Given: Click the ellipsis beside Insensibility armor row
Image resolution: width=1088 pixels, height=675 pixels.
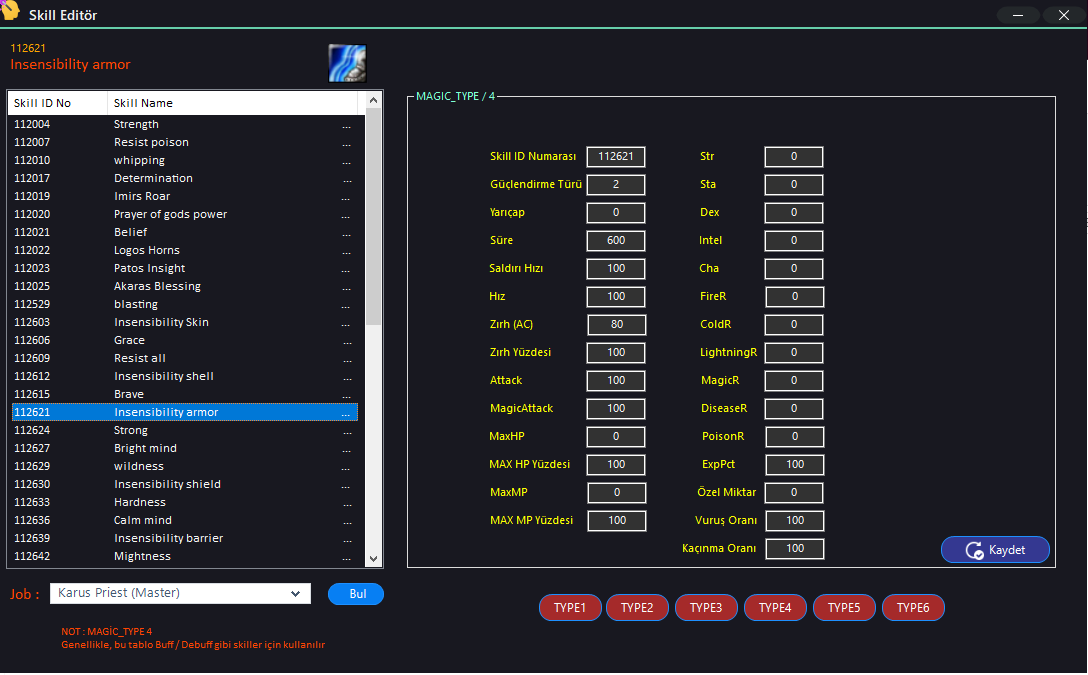Looking at the screenshot, I should (347, 413).
